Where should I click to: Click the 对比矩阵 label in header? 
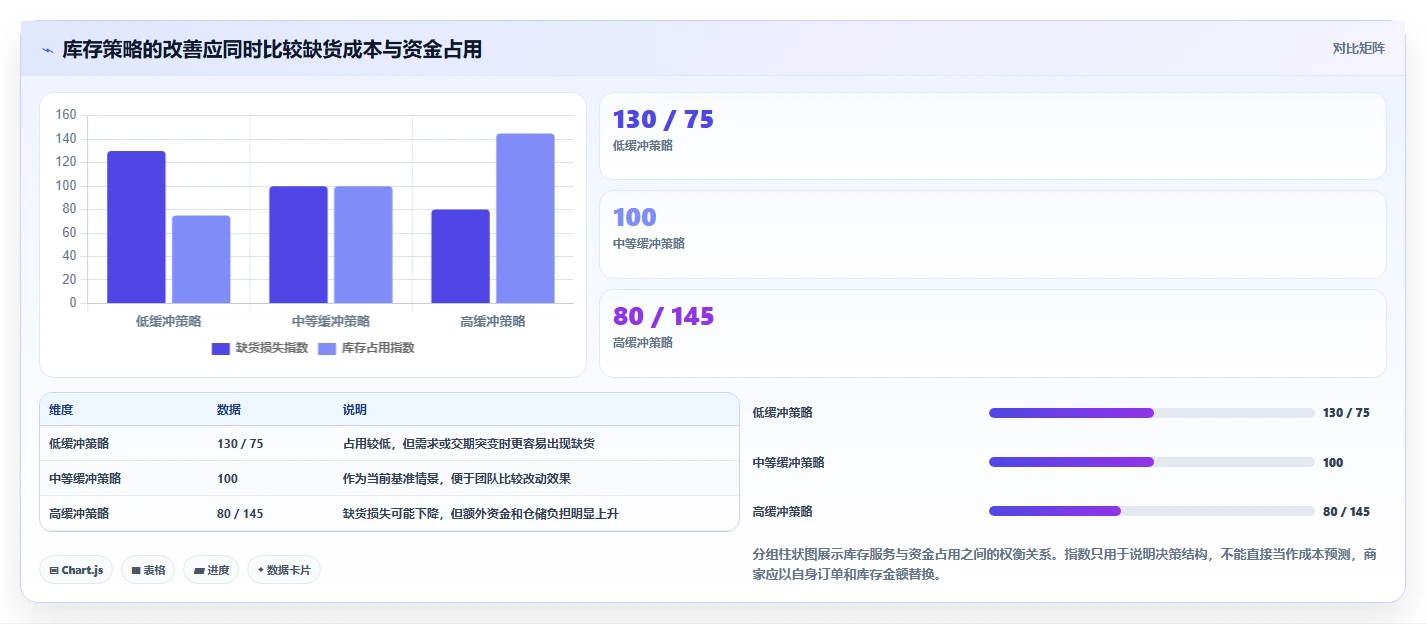pyautogui.click(x=1359, y=48)
